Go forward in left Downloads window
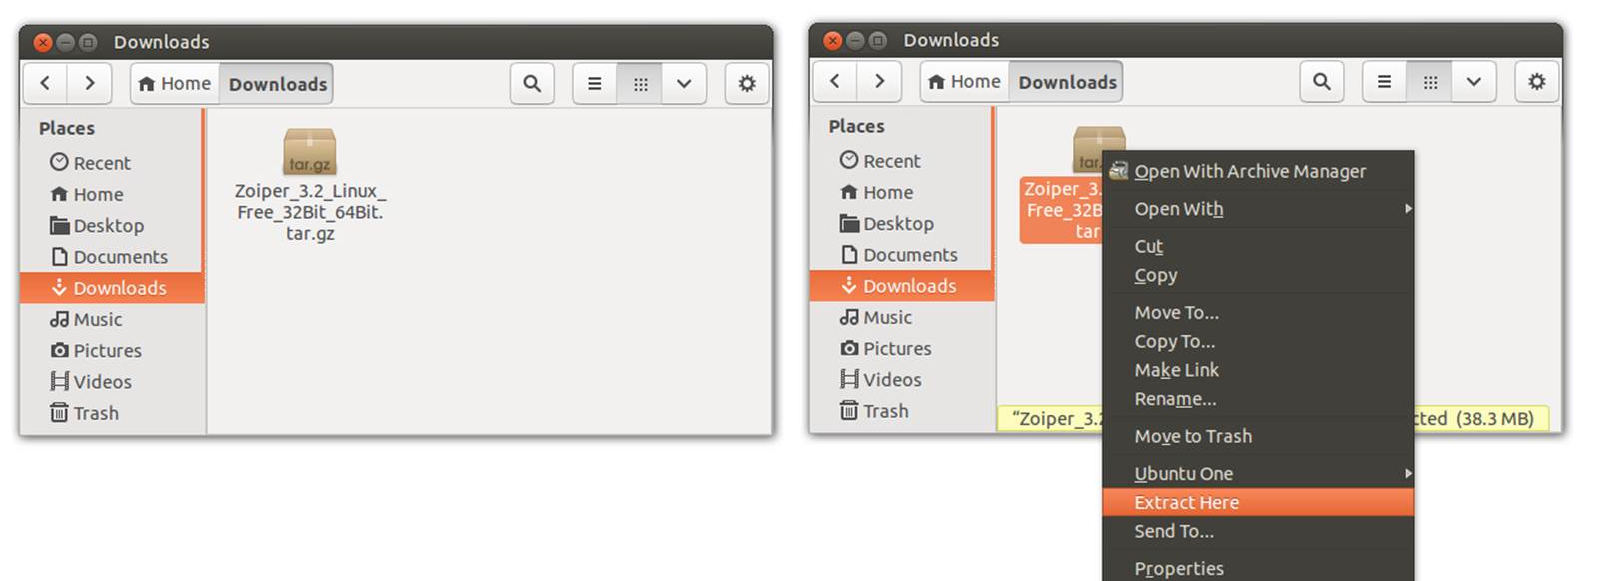1600x581 pixels. [x=89, y=84]
